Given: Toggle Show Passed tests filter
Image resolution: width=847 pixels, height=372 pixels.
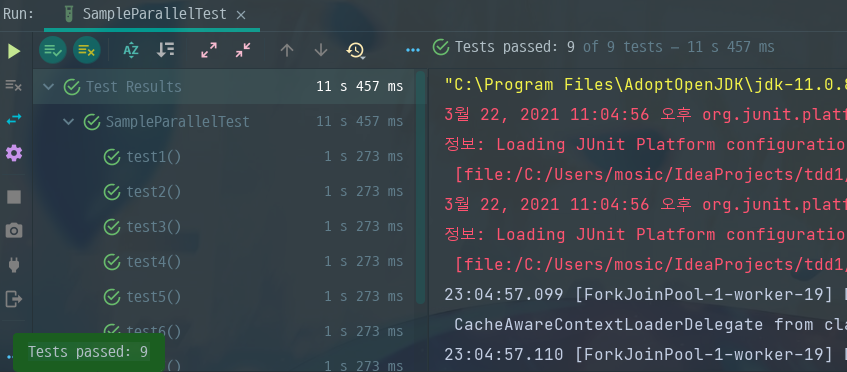Looking at the screenshot, I should [x=52, y=50].
